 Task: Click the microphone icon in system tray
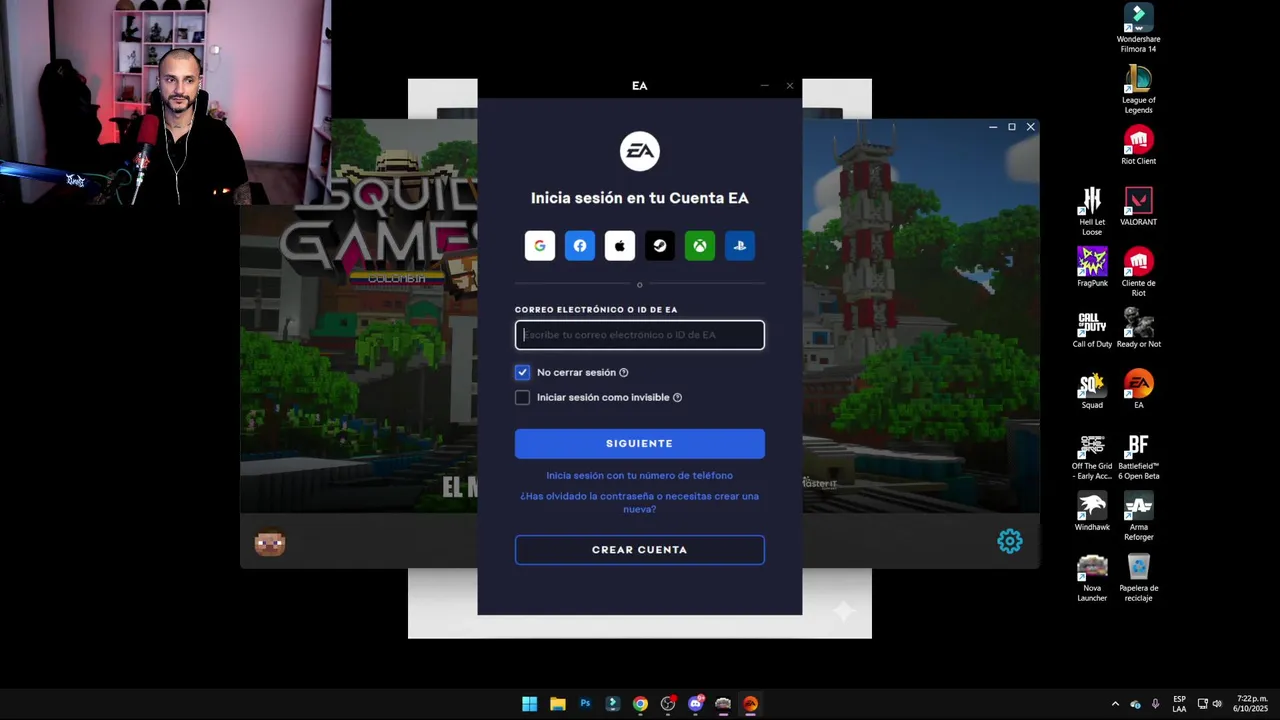coord(1155,704)
